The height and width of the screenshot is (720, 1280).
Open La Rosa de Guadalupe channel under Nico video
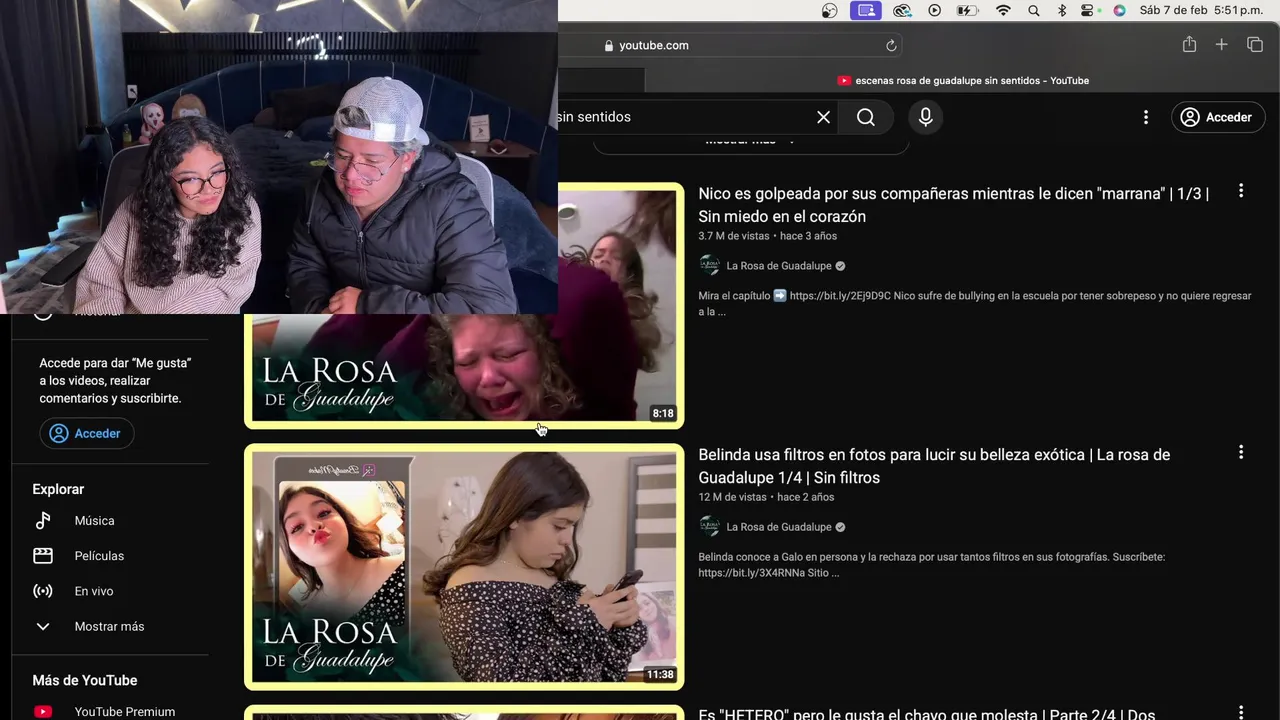(x=779, y=266)
